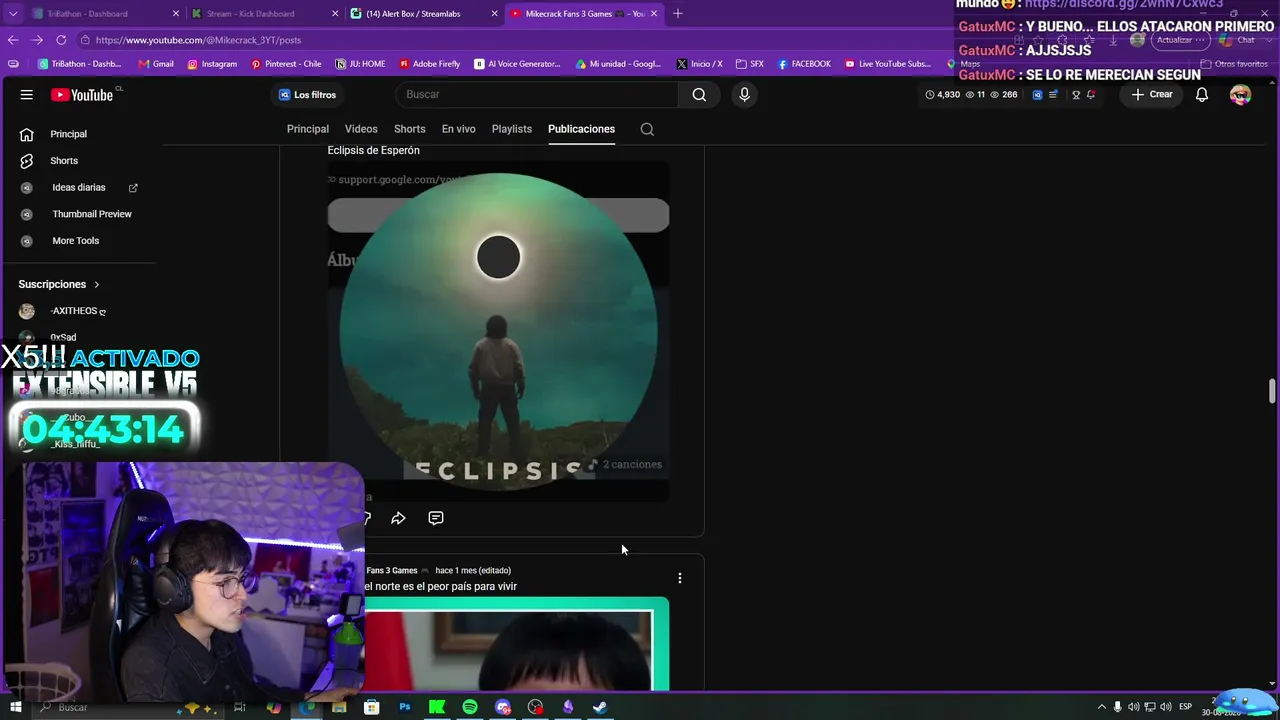
Task: Click the '2 canciones' playlist label
Action: point(627,465)
